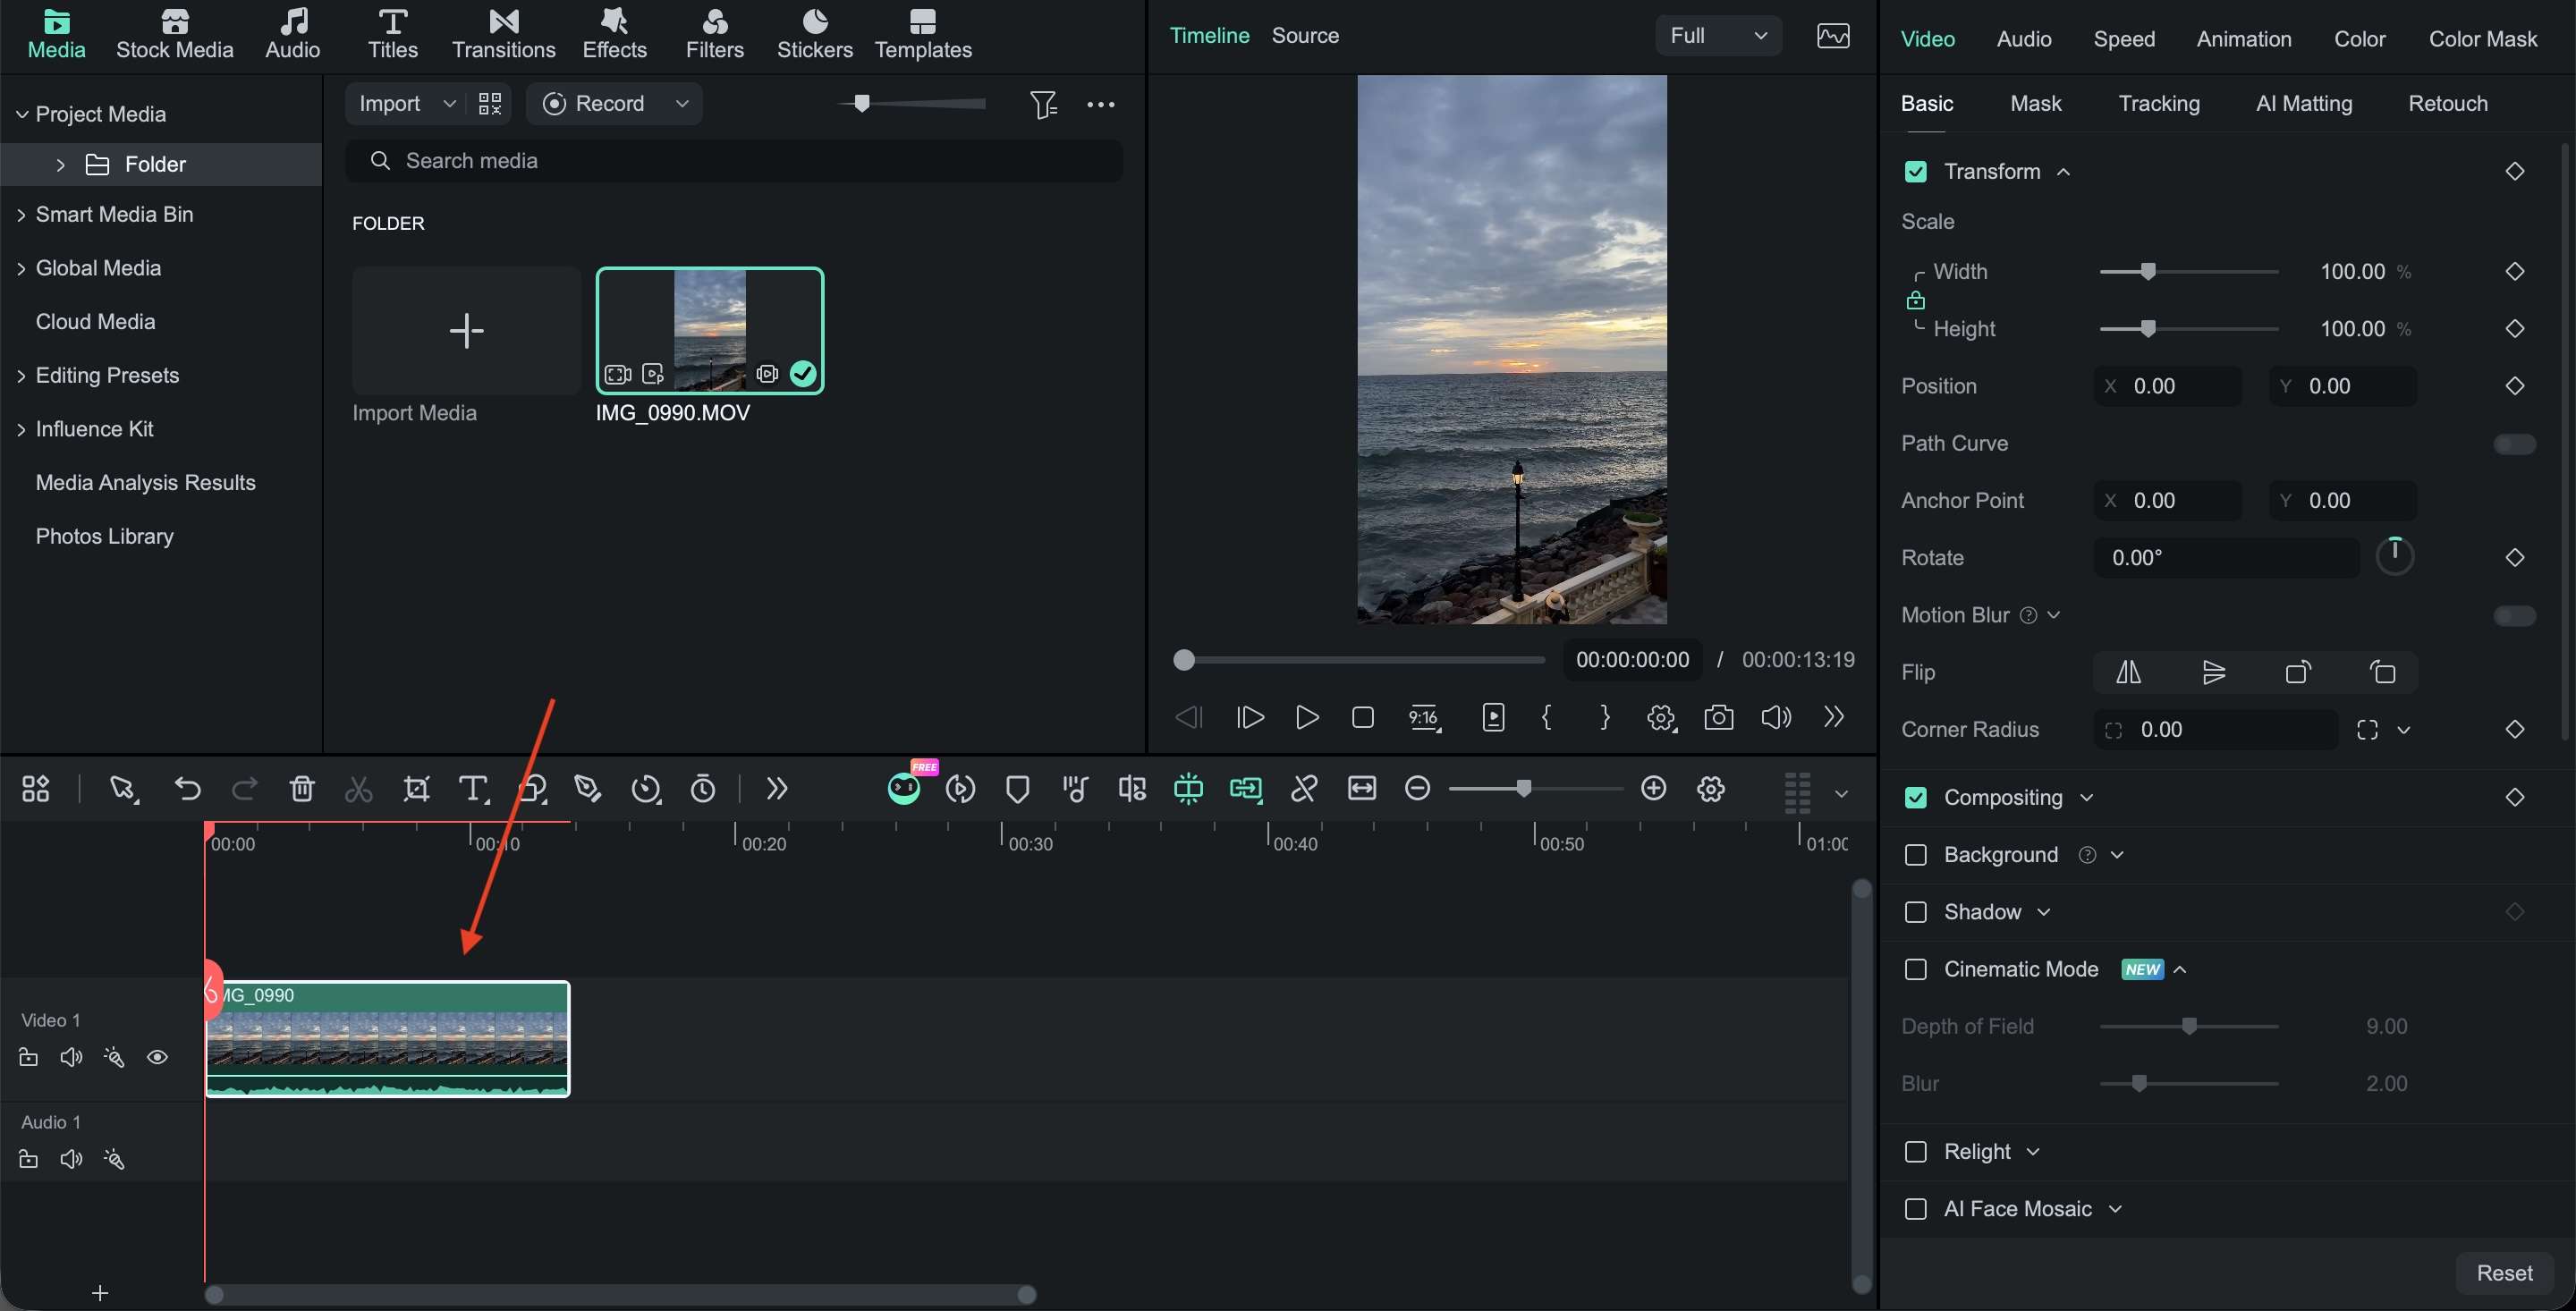2576x1311 pixels.
Task: Open the QR code import icon
Action: click(x=490, y=104)
